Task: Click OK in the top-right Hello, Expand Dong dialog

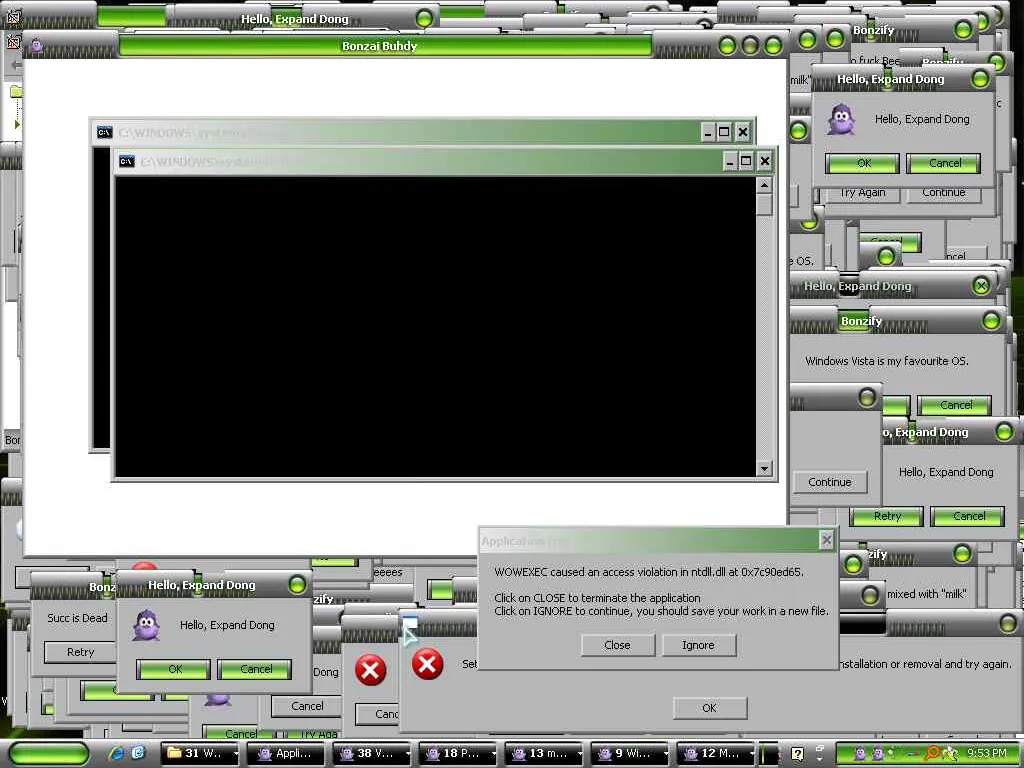Action: click(x=862, y=163)
